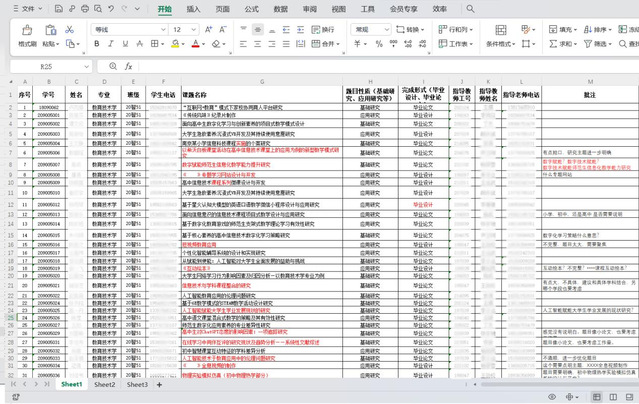The image size is (639, 404).
Task: Toggle italic formatting
Action: [x=111, y=44]
